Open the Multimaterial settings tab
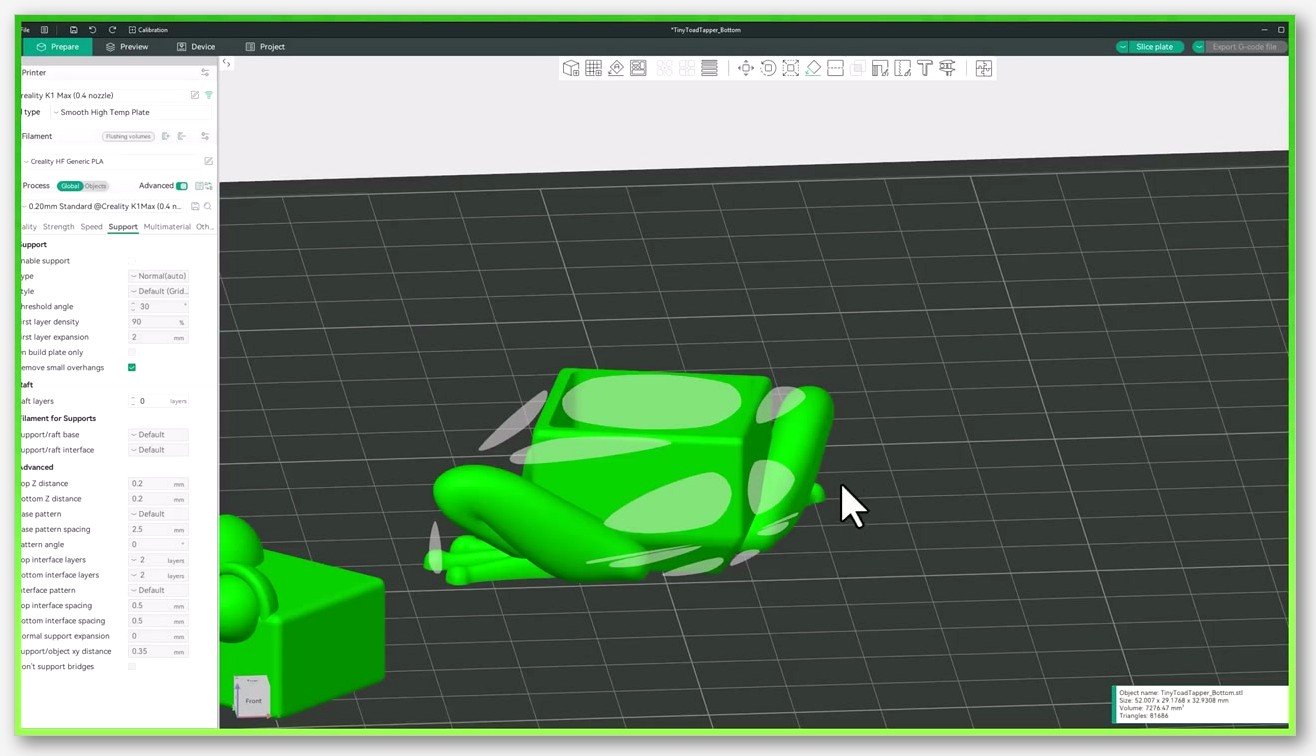This screenshot has height=756, width=1316. (167, 227)
